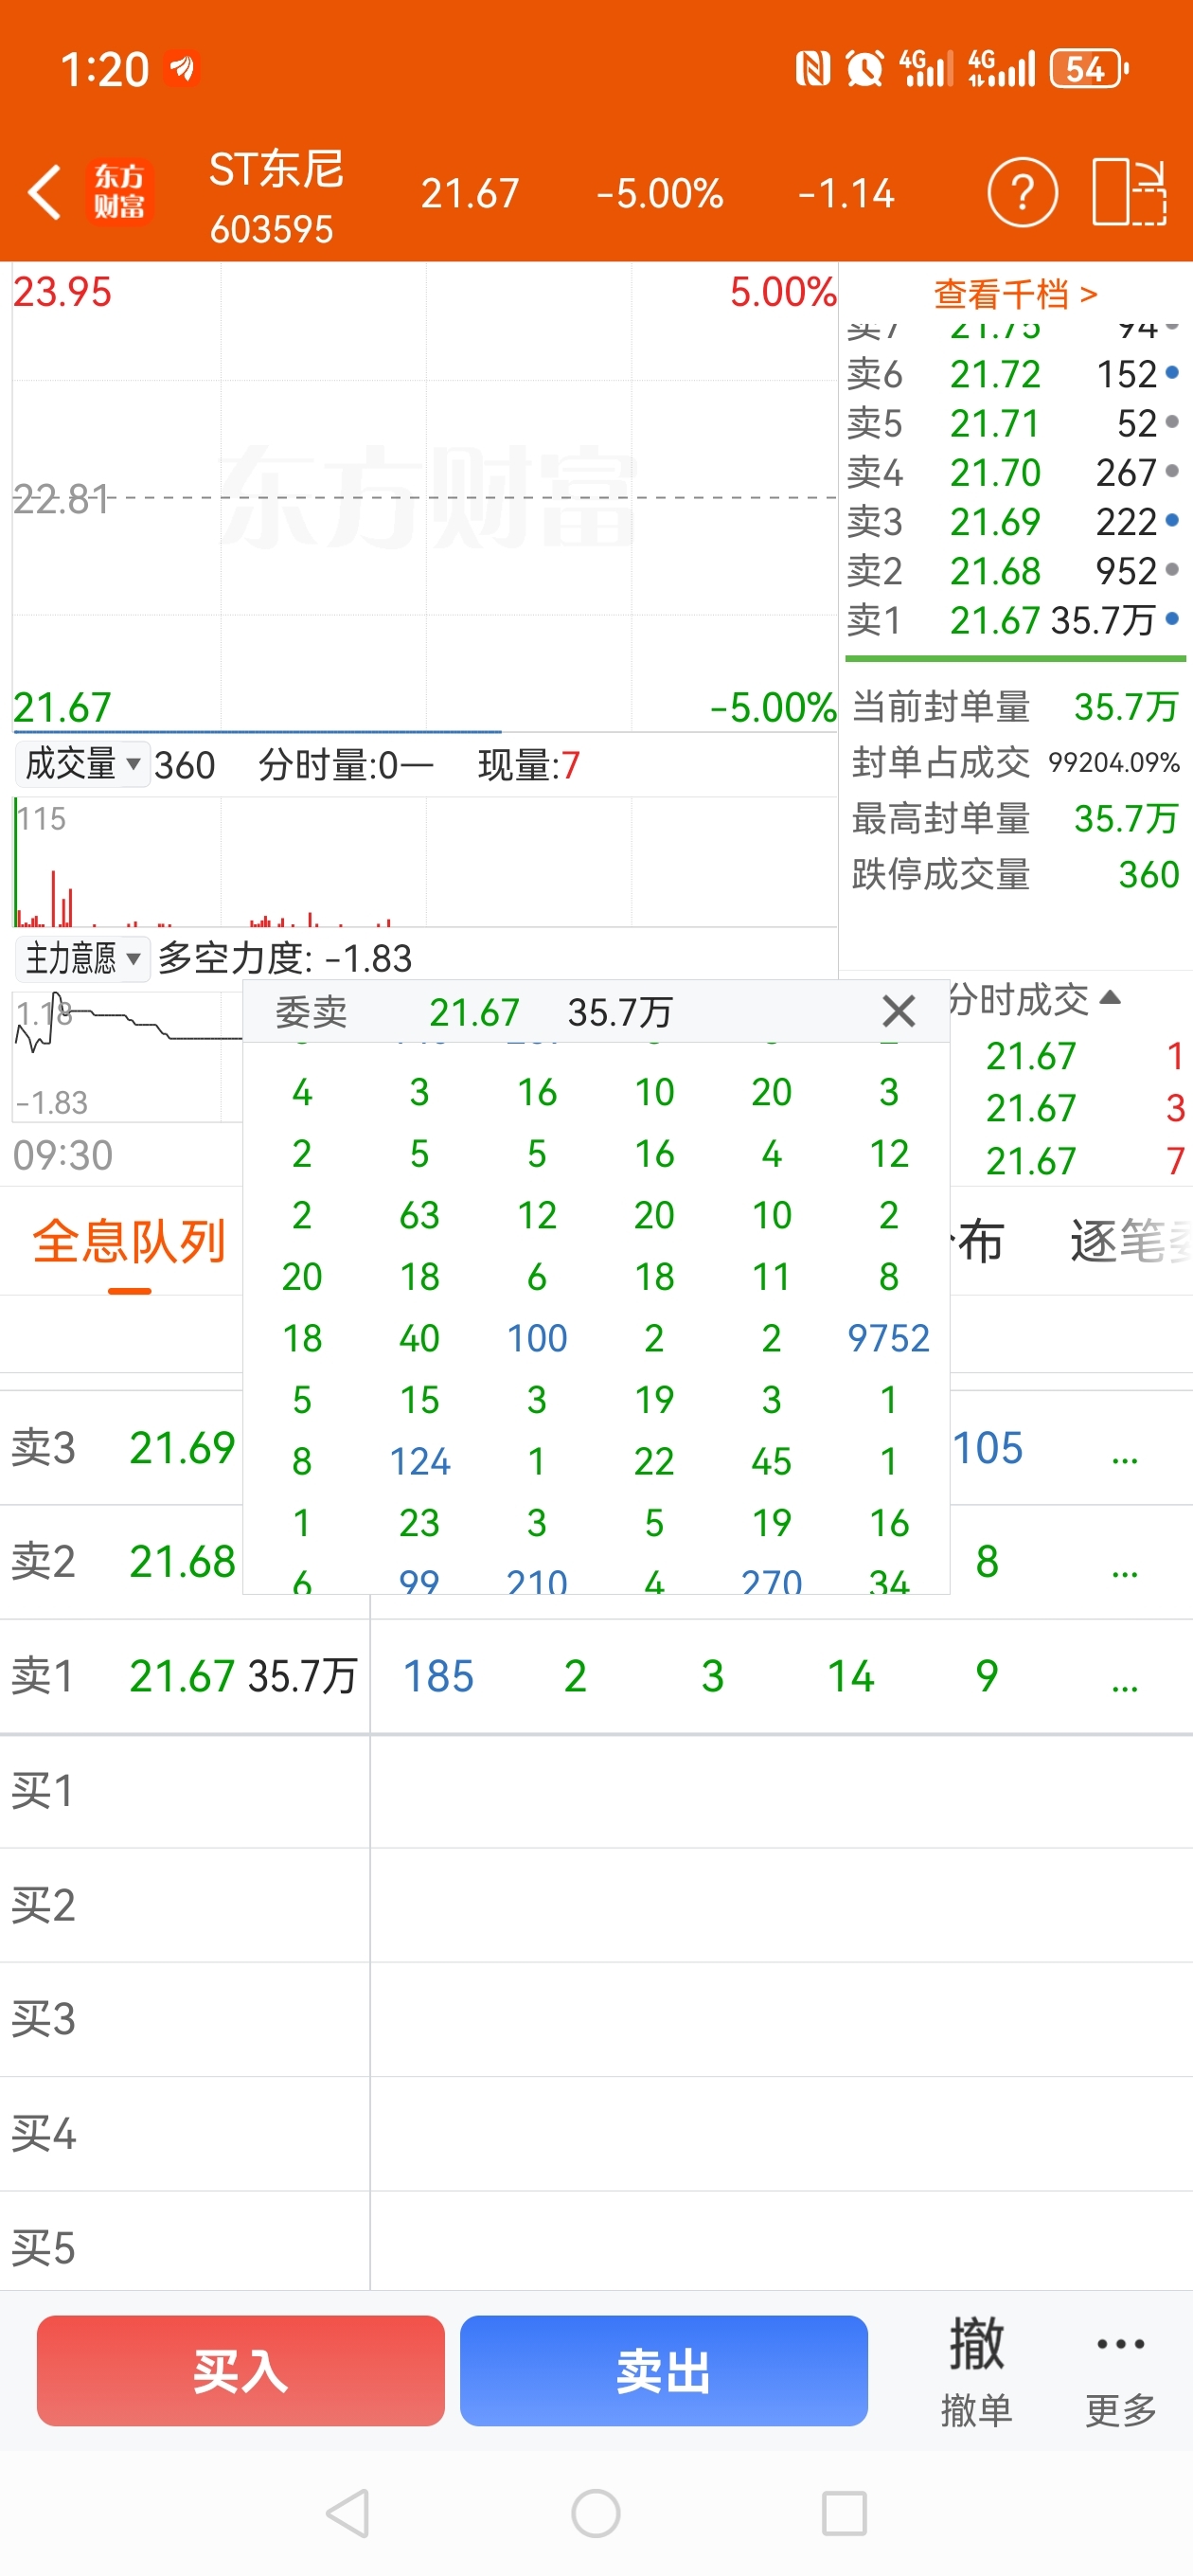This screenshot has height=2576, width=1193.
Task: Tap alarm icon in status bar
Action: point(864,69)
